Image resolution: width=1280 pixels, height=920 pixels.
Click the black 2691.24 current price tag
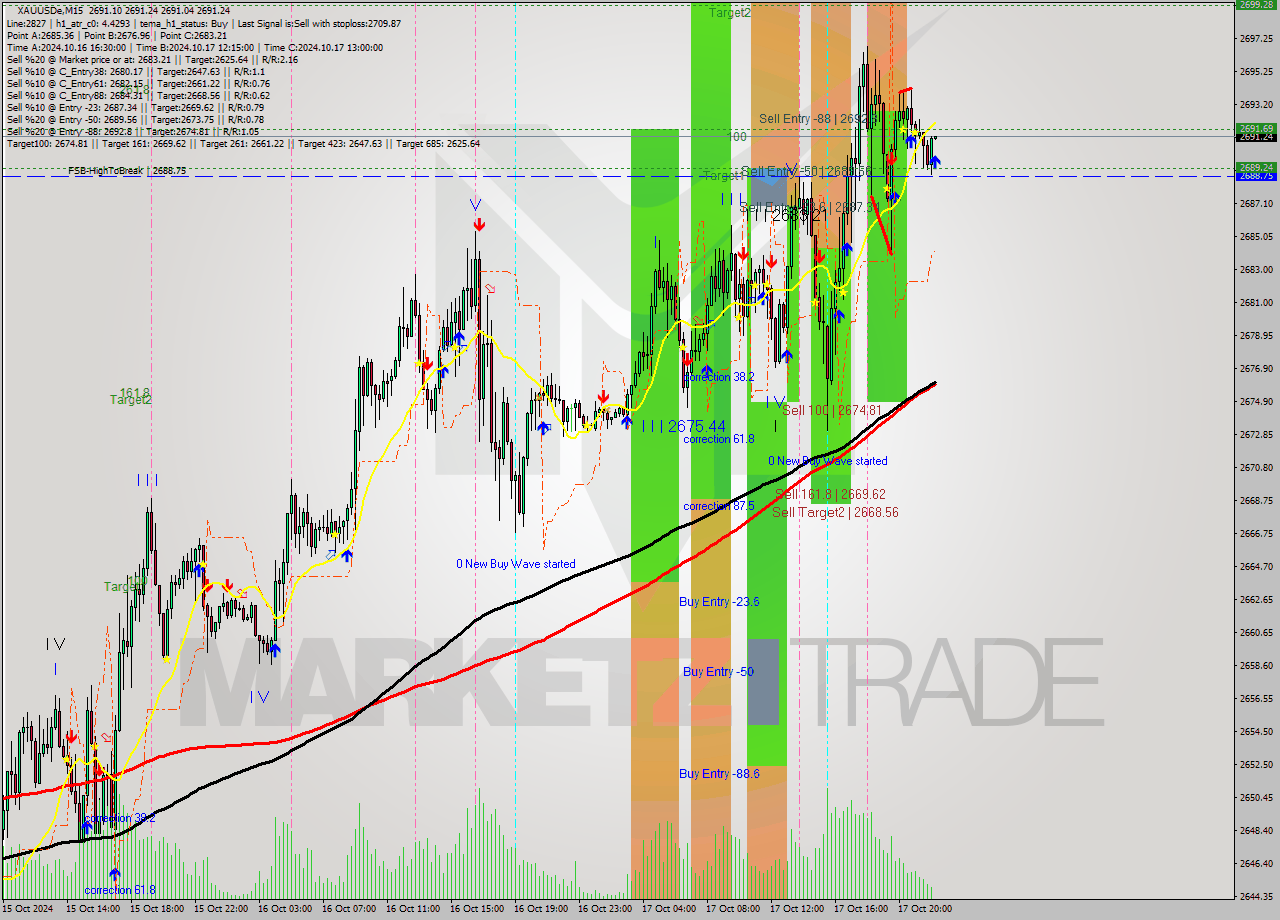coord(1256,136)
